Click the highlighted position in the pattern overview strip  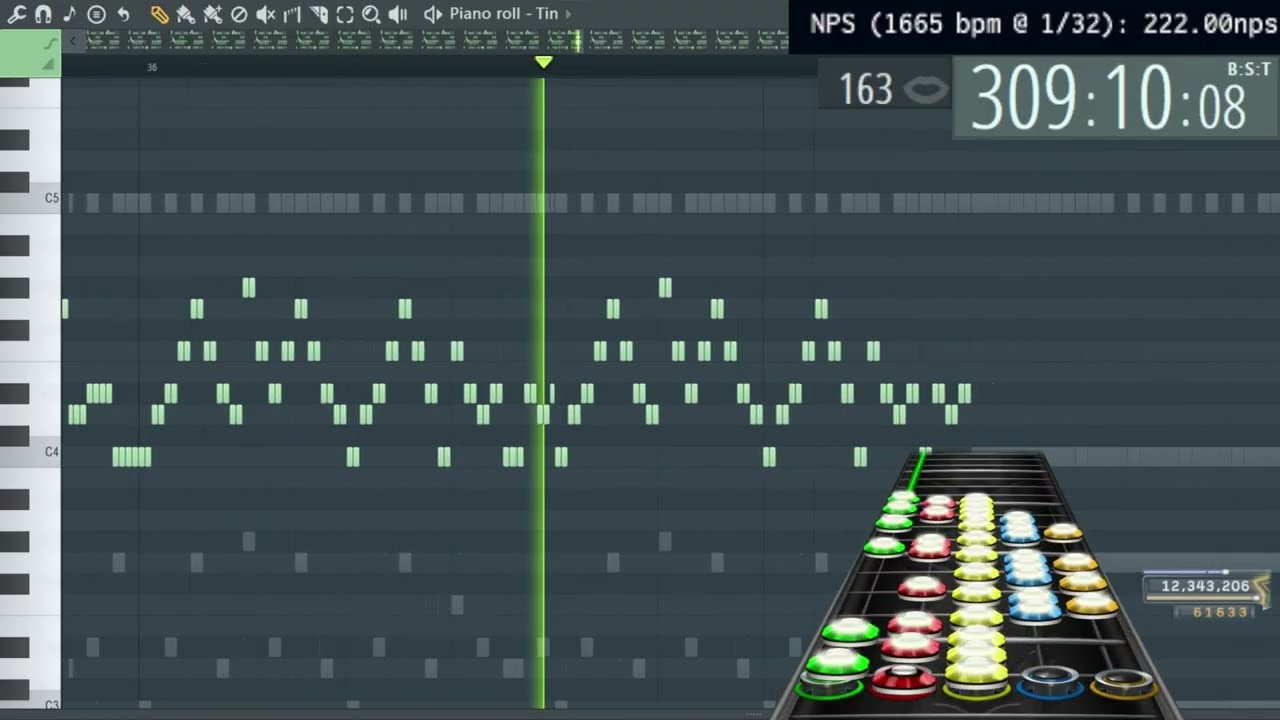(x=577, y=41)
